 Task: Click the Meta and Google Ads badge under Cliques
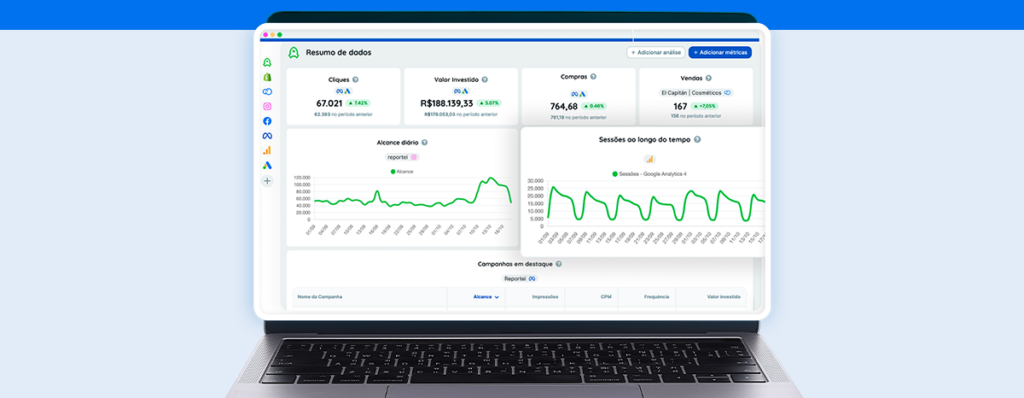tap(344, 91)
